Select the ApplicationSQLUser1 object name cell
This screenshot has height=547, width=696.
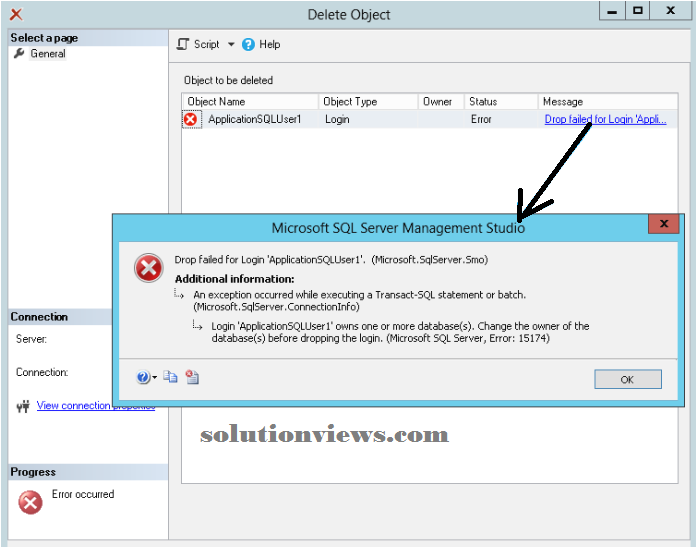(x=255, y=119)
